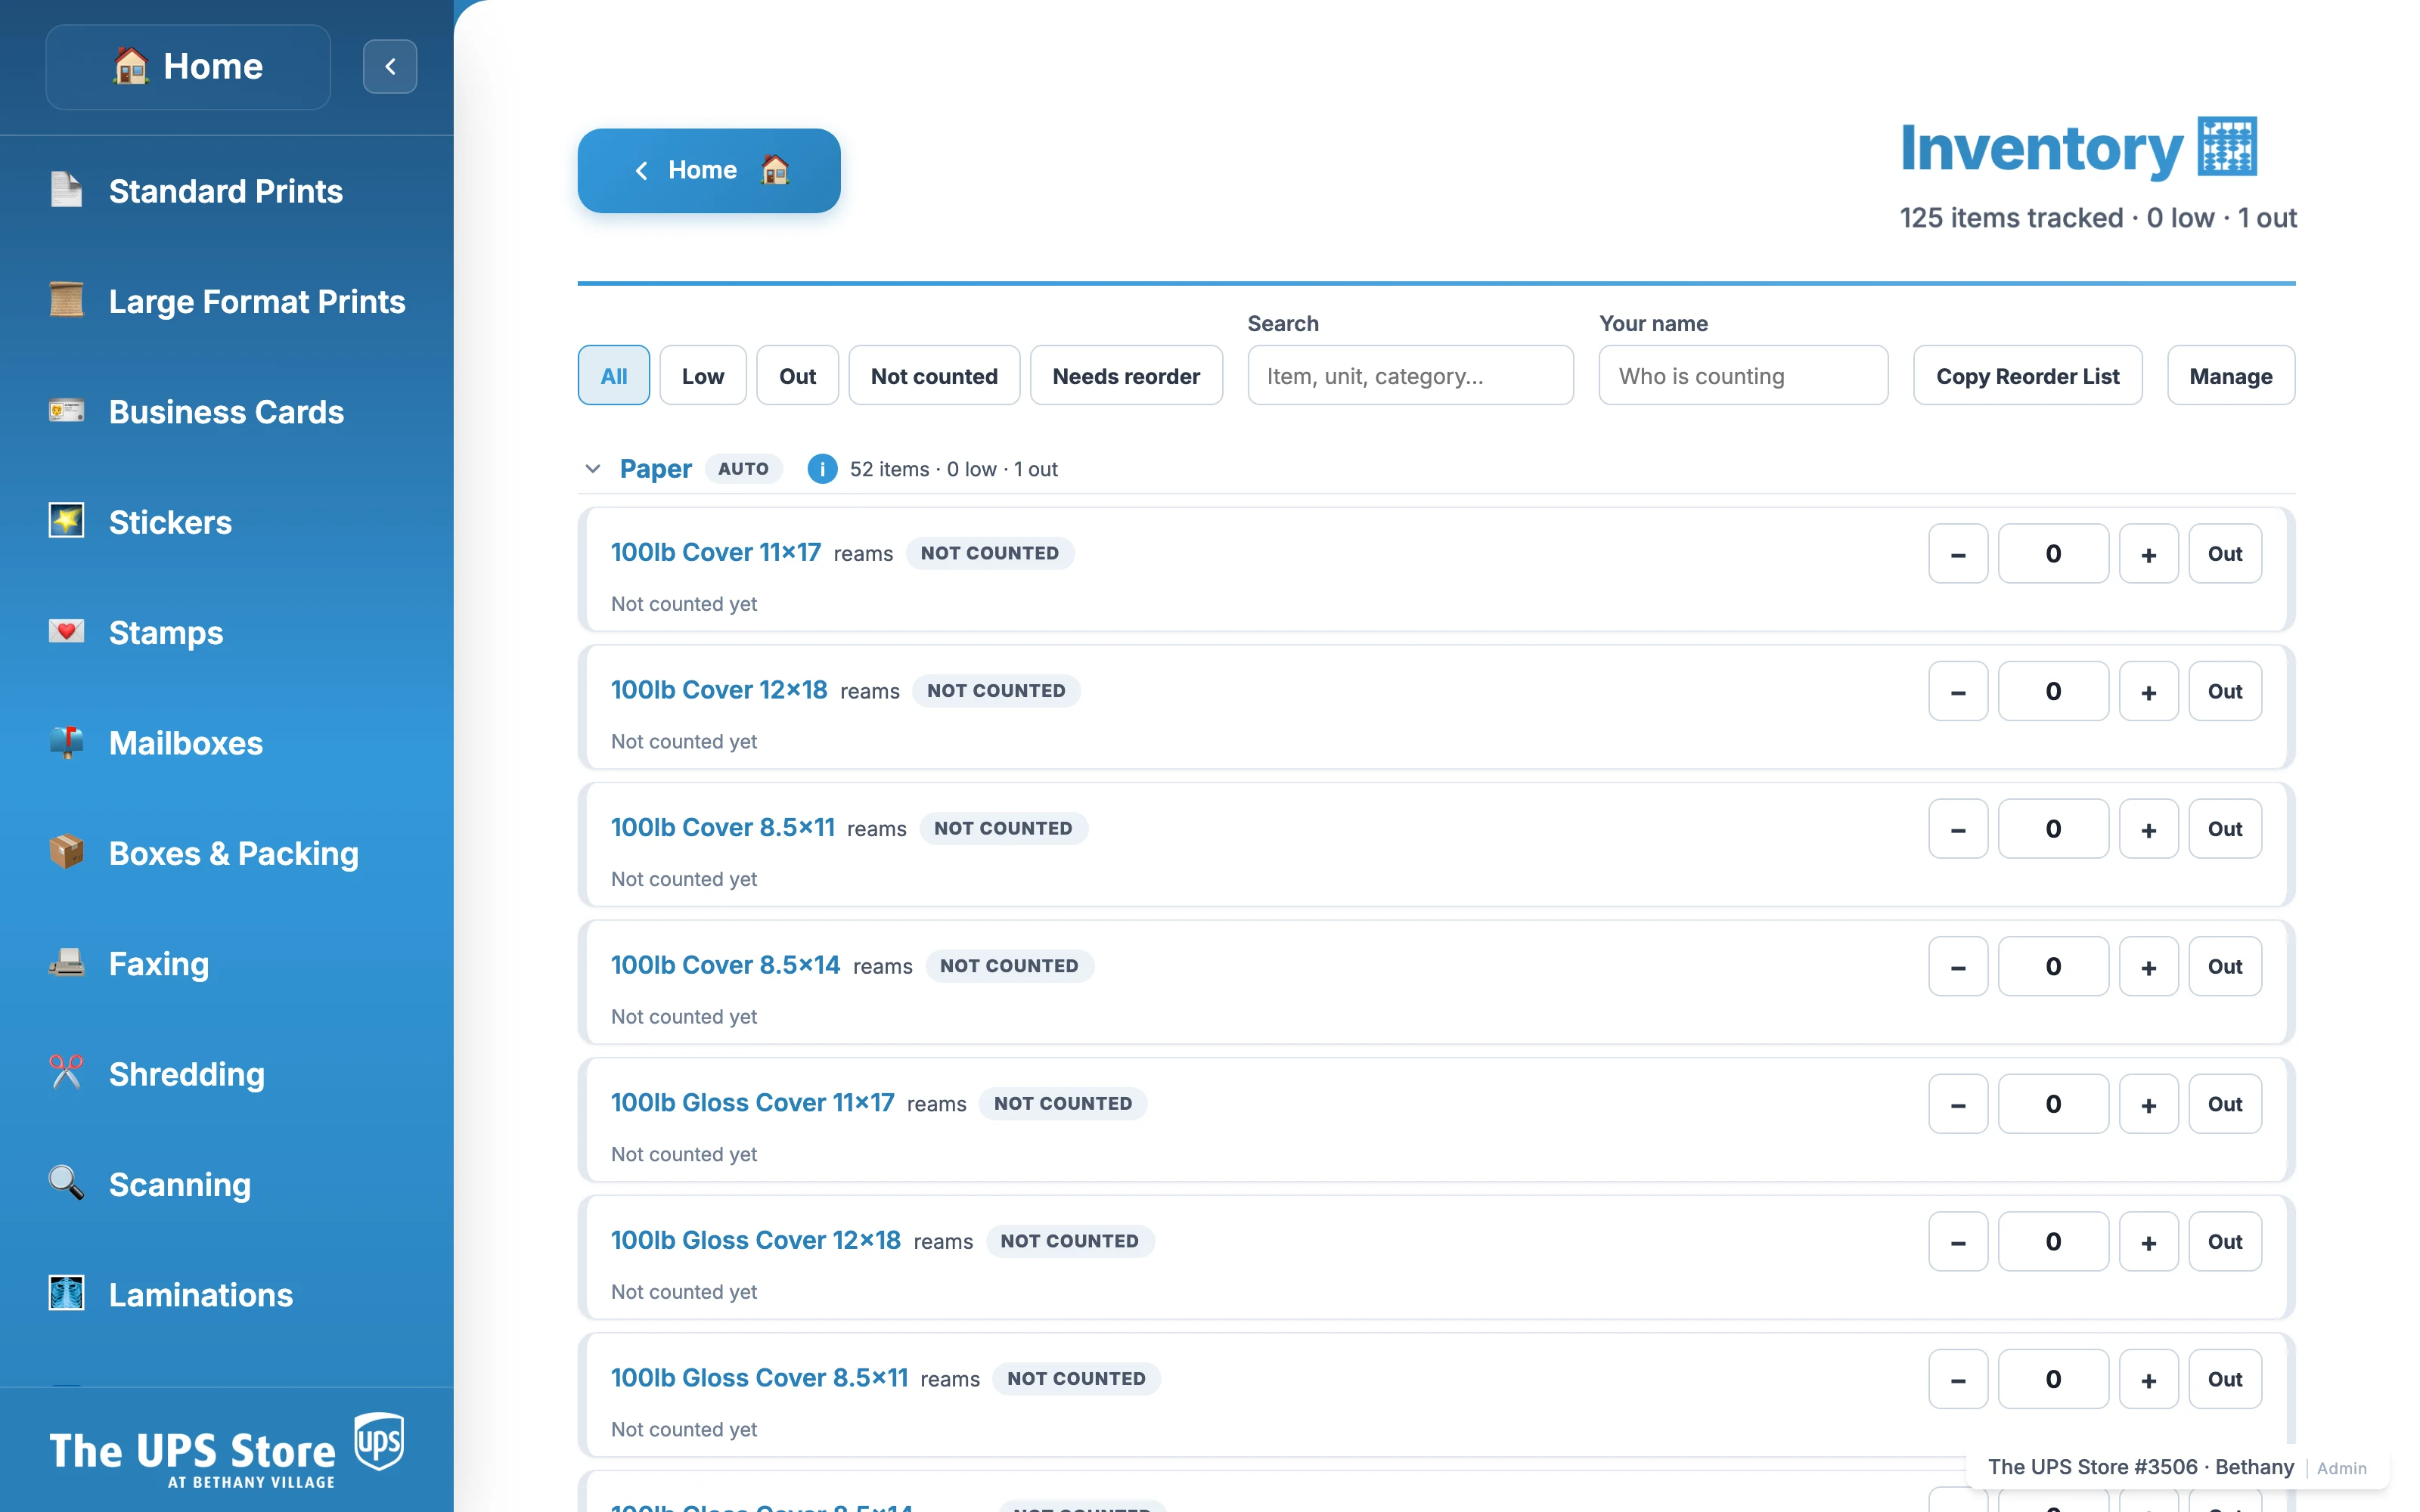The image size is (2420, 1512).
Task: Open Large Format Prints in sidebar
Action: pyautogui.click(x=226, y=301)
